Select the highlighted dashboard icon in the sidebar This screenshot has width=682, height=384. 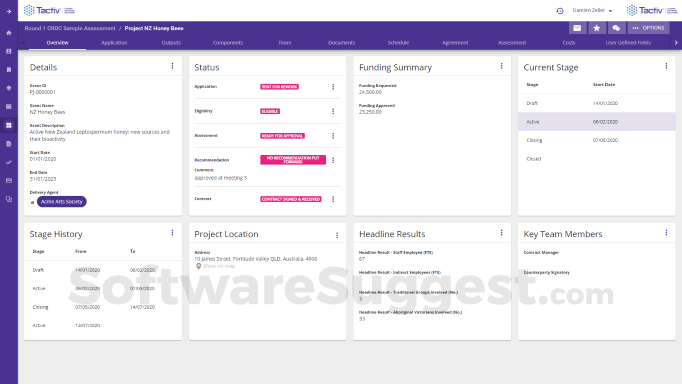(9, 125)
